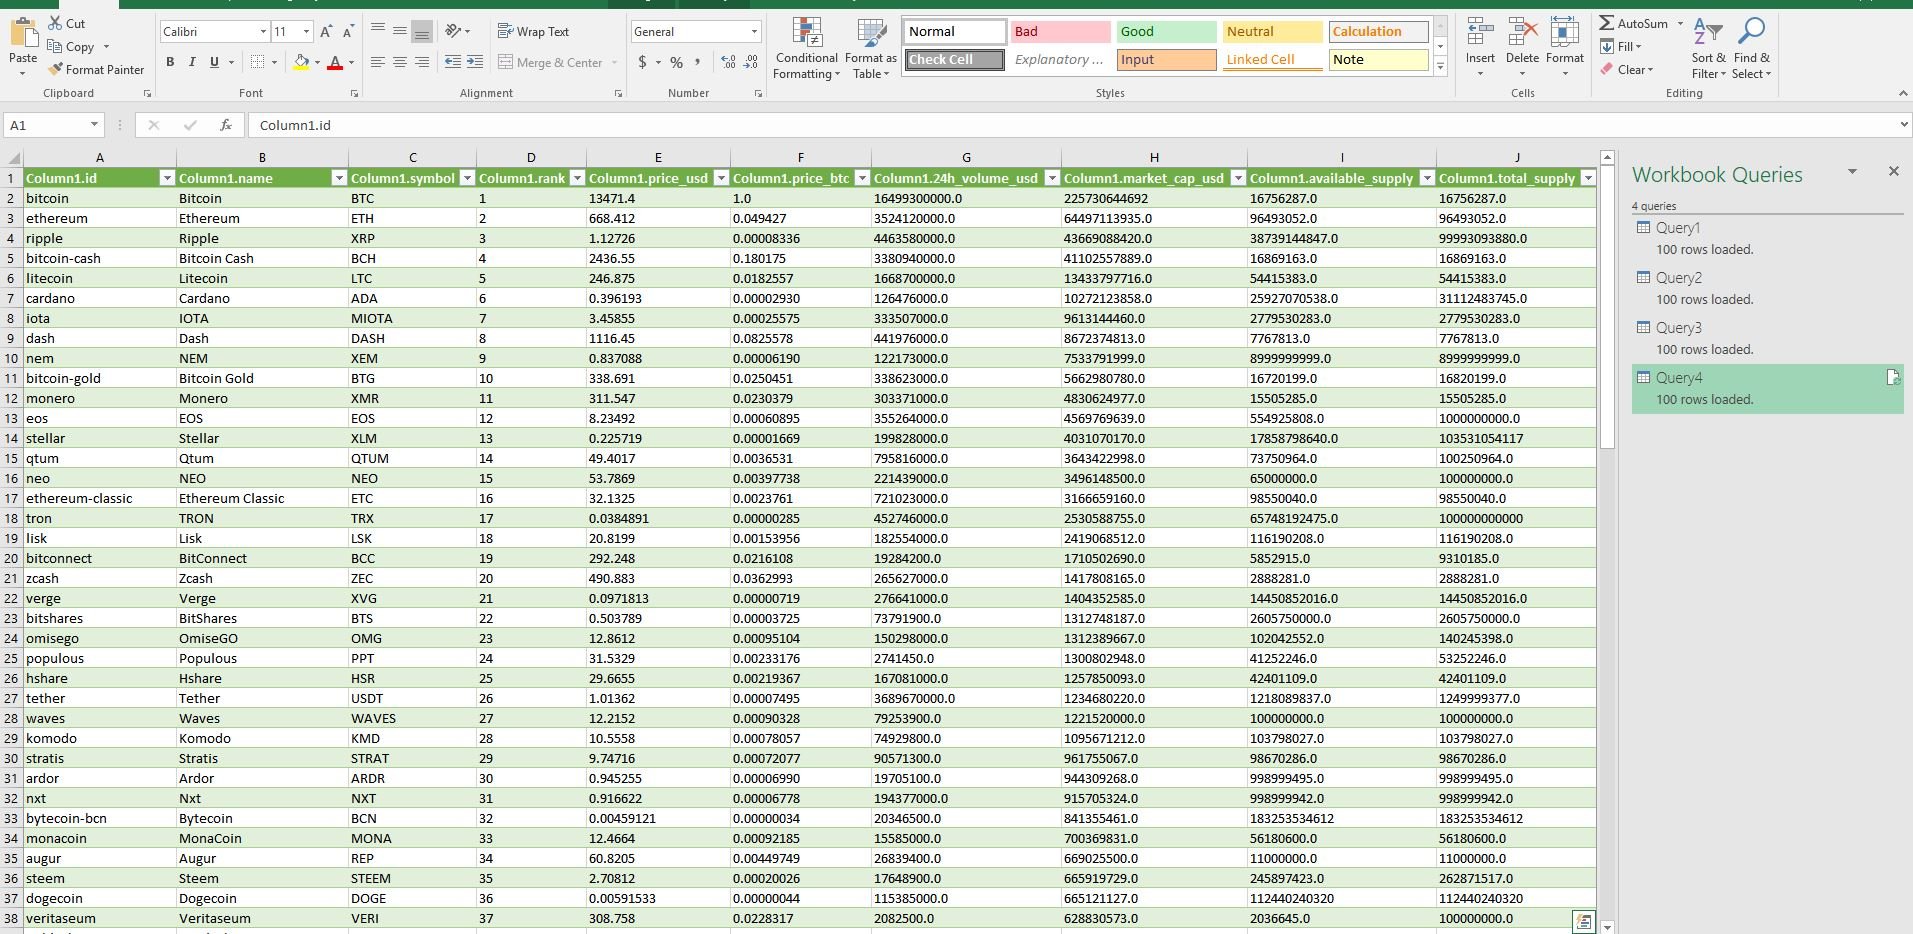The image size is (1913, 934).
Task: Open the Clear eraser dropdown
Action: click(x=1627, y=69)
